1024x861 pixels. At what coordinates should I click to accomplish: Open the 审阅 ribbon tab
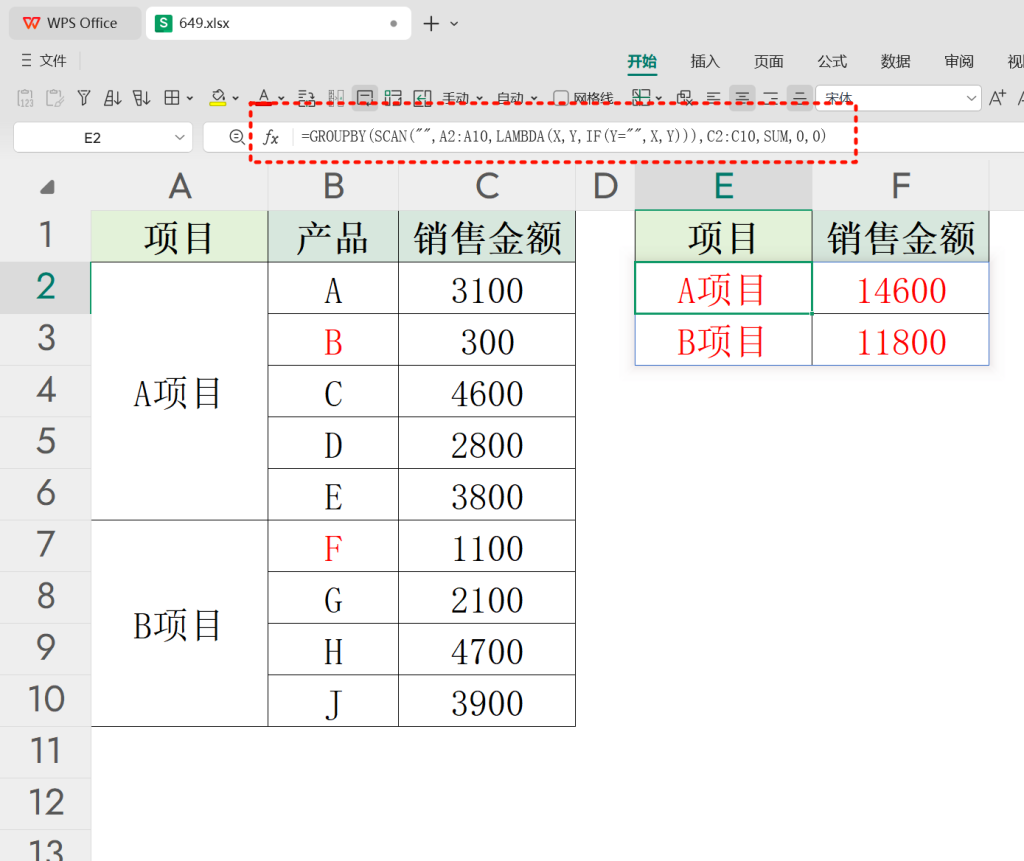[959, 61]
